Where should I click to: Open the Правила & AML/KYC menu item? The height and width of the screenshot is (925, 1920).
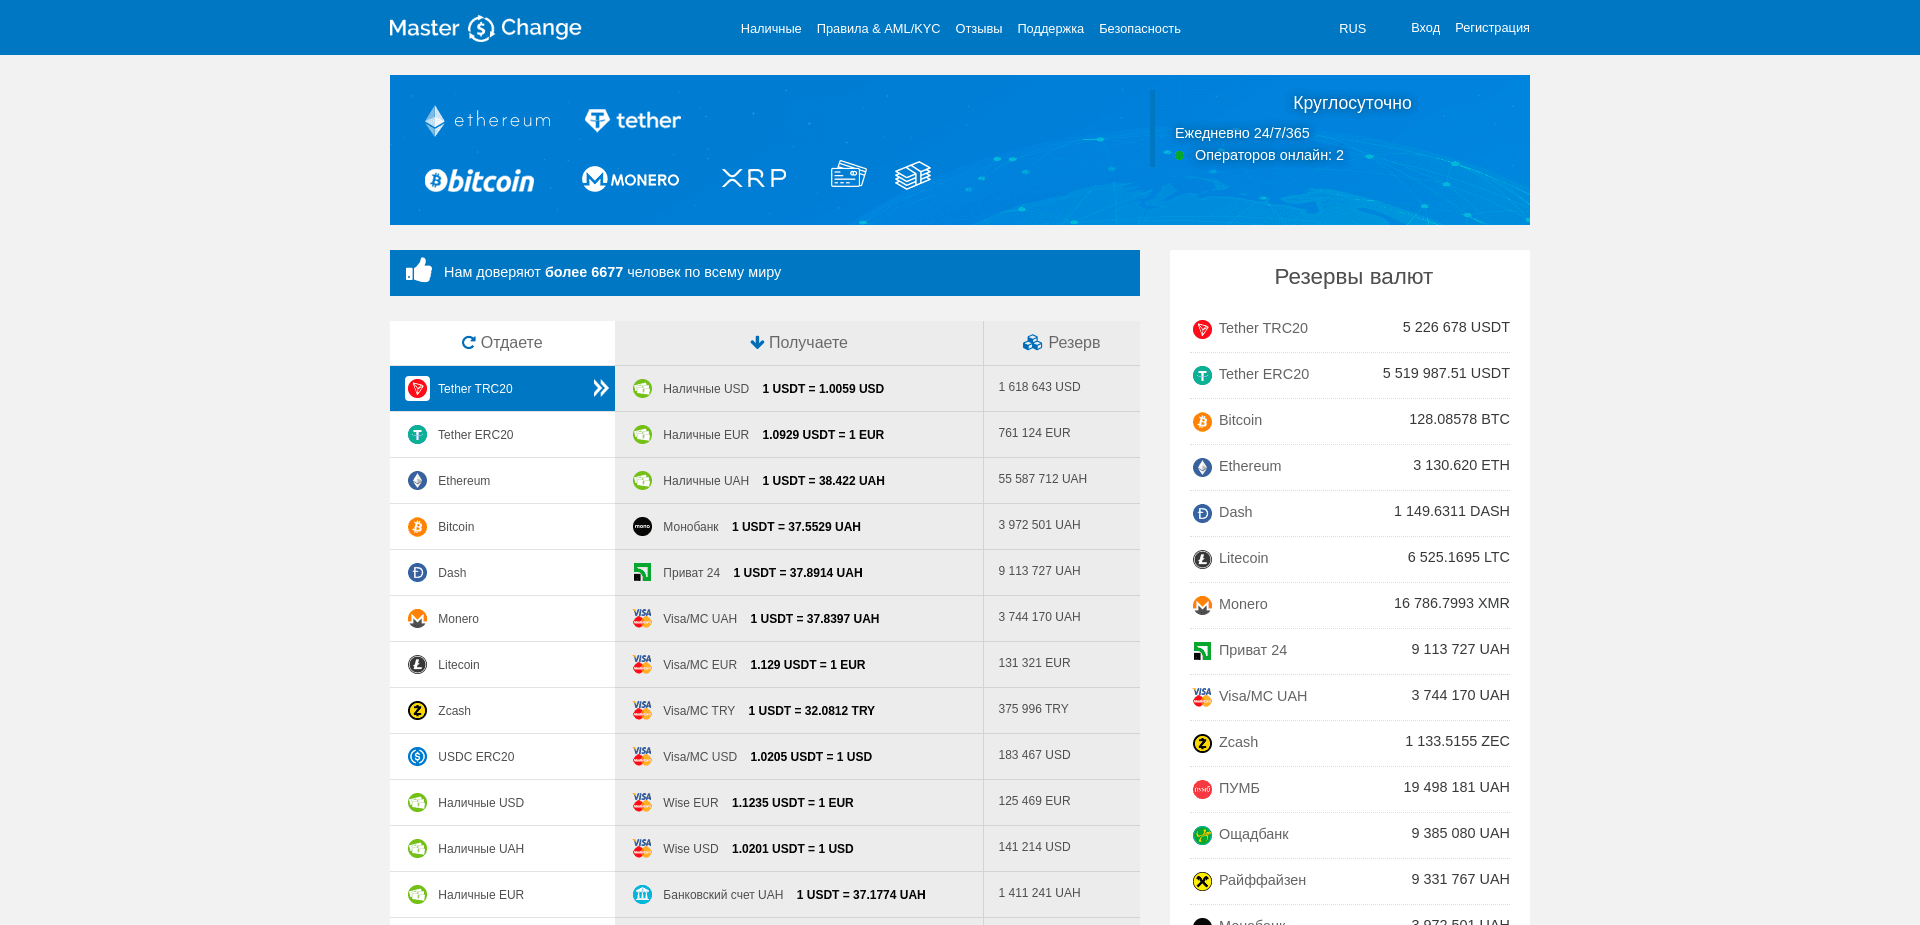pos(878,28)
